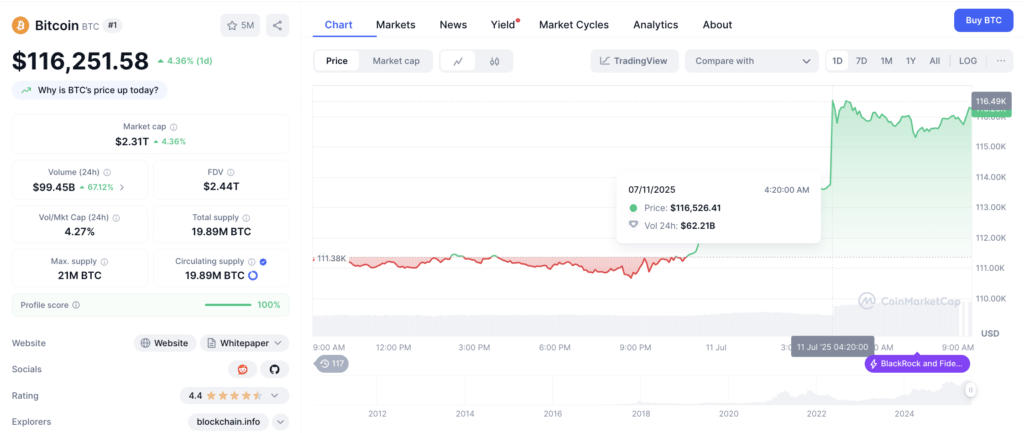Toggle LOG scale on chart

[x=968, y=61]
